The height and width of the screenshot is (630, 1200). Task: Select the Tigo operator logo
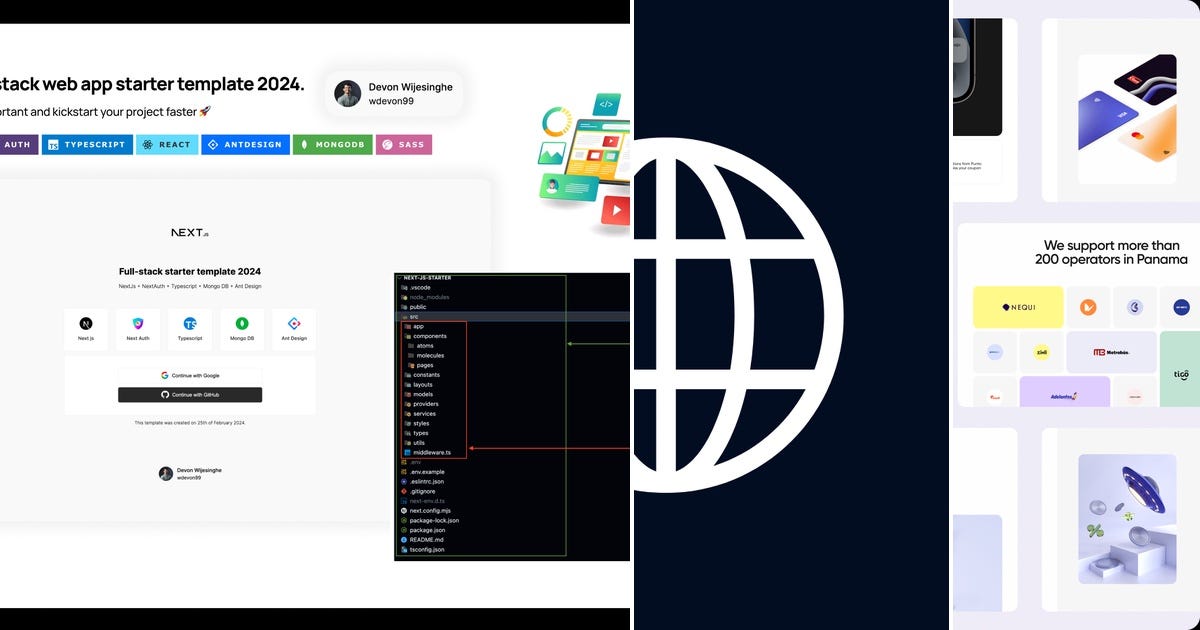click(x=1181, y=374)
